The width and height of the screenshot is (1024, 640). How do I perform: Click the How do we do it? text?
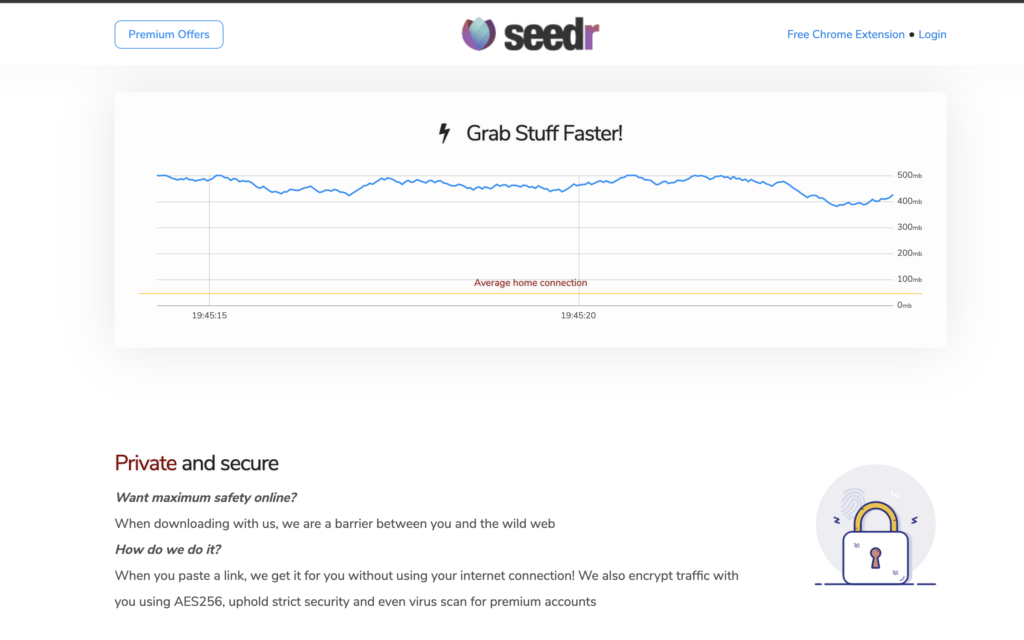point(168,550)
